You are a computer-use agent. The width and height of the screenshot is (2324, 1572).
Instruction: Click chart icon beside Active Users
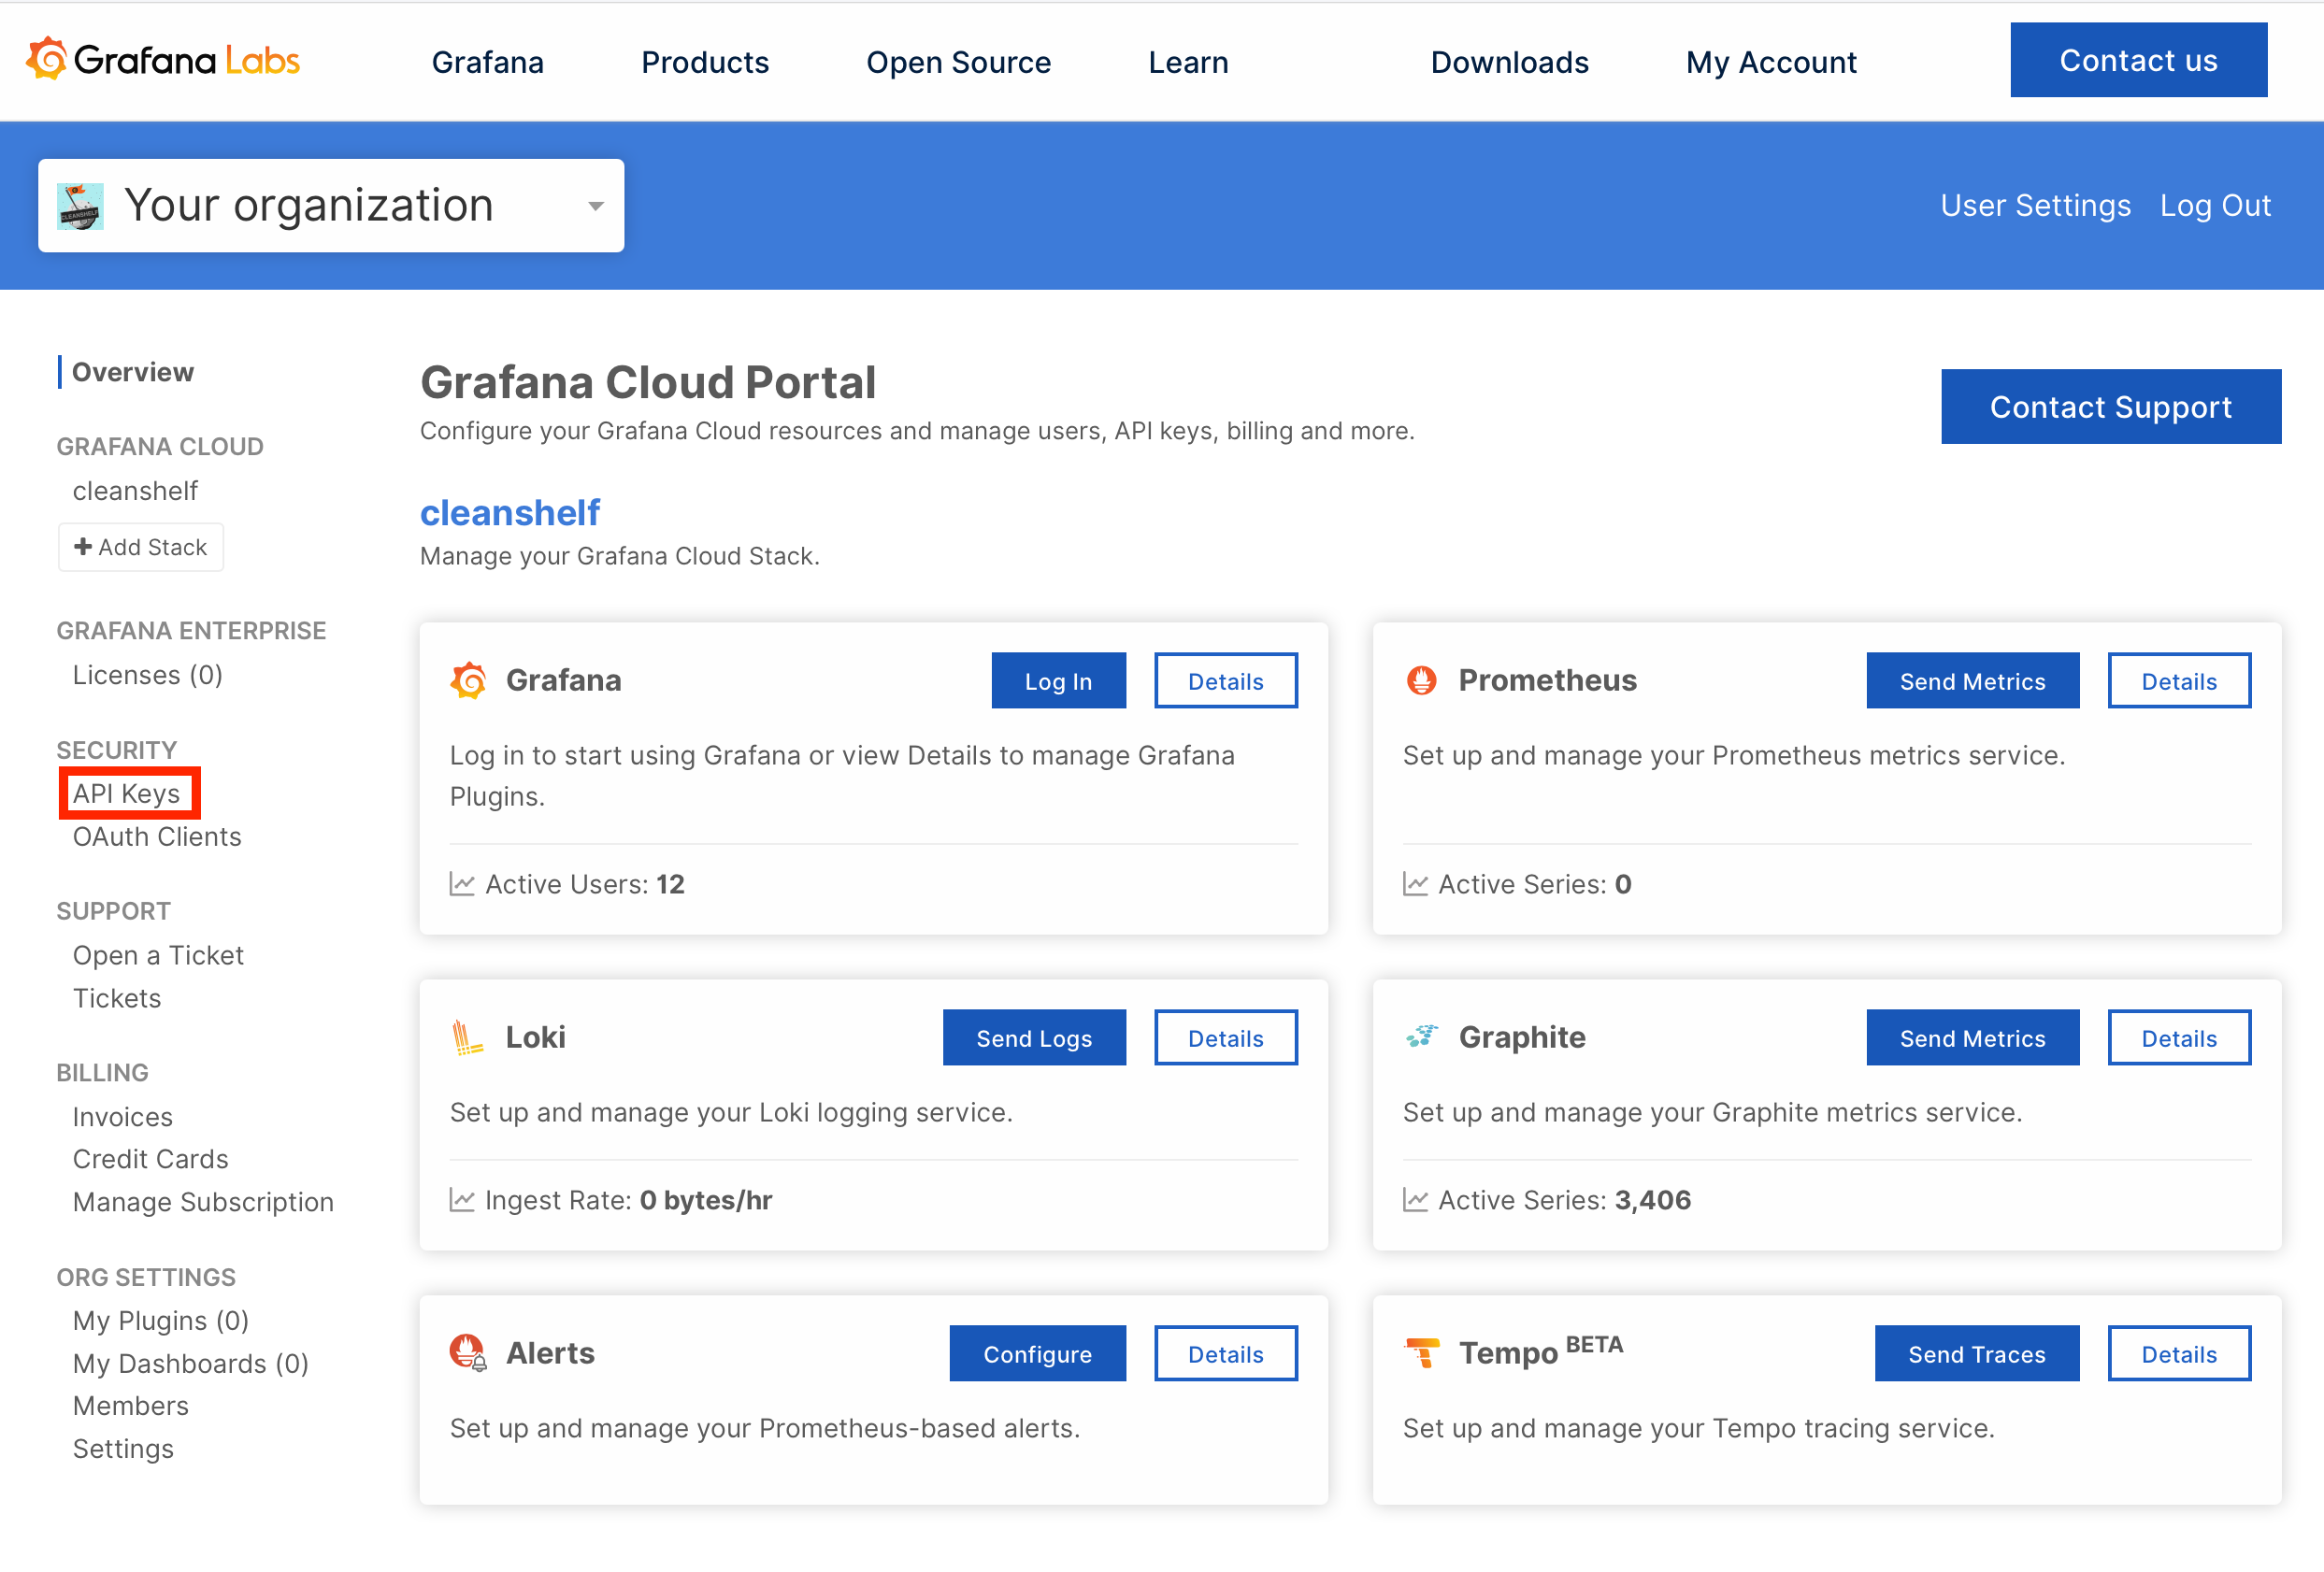point(461,884)
